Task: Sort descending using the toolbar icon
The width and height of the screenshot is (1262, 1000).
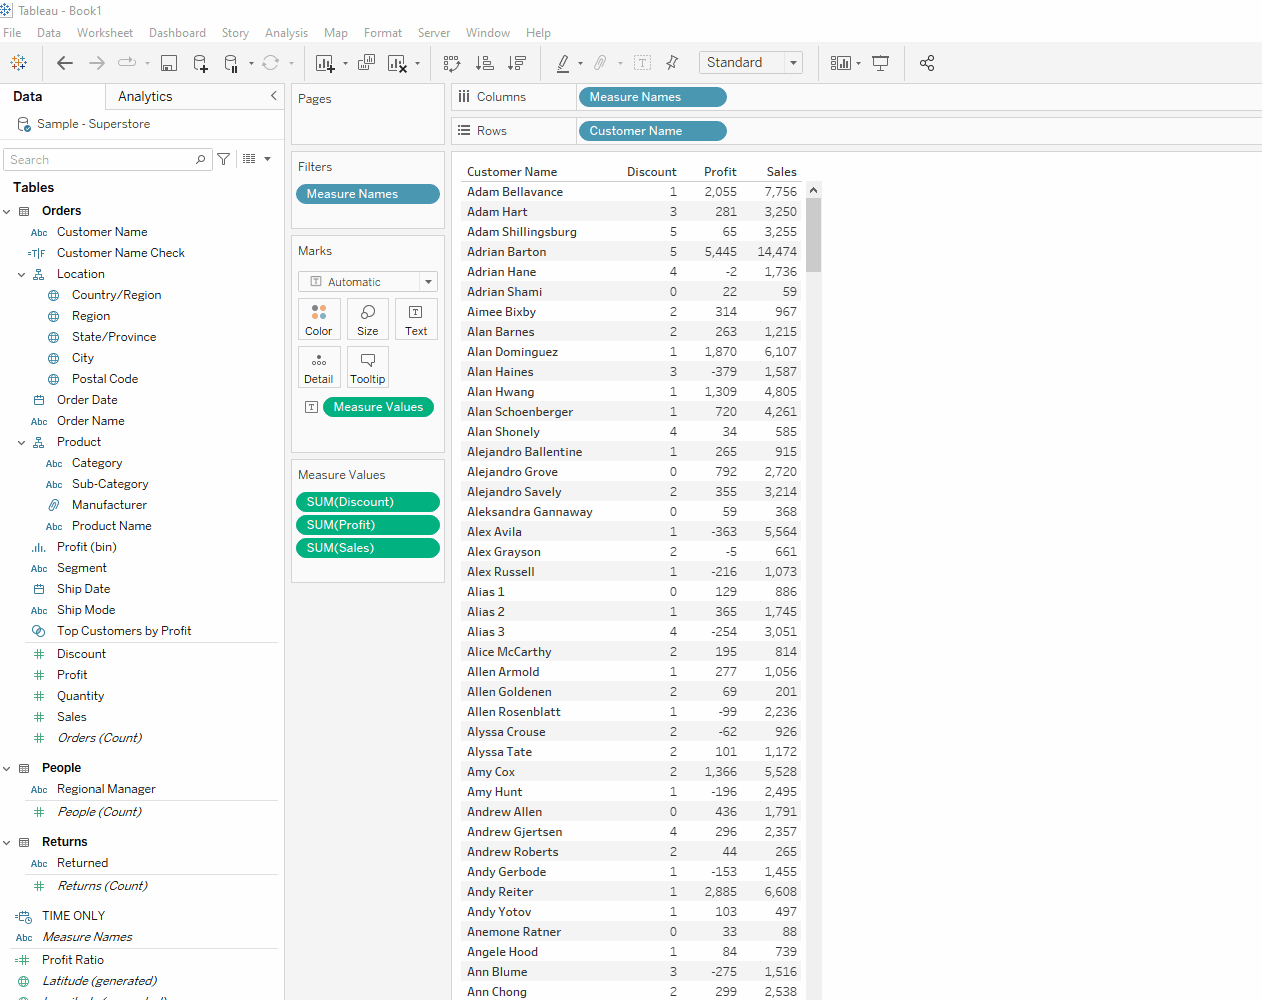Action: click(517, 63)
